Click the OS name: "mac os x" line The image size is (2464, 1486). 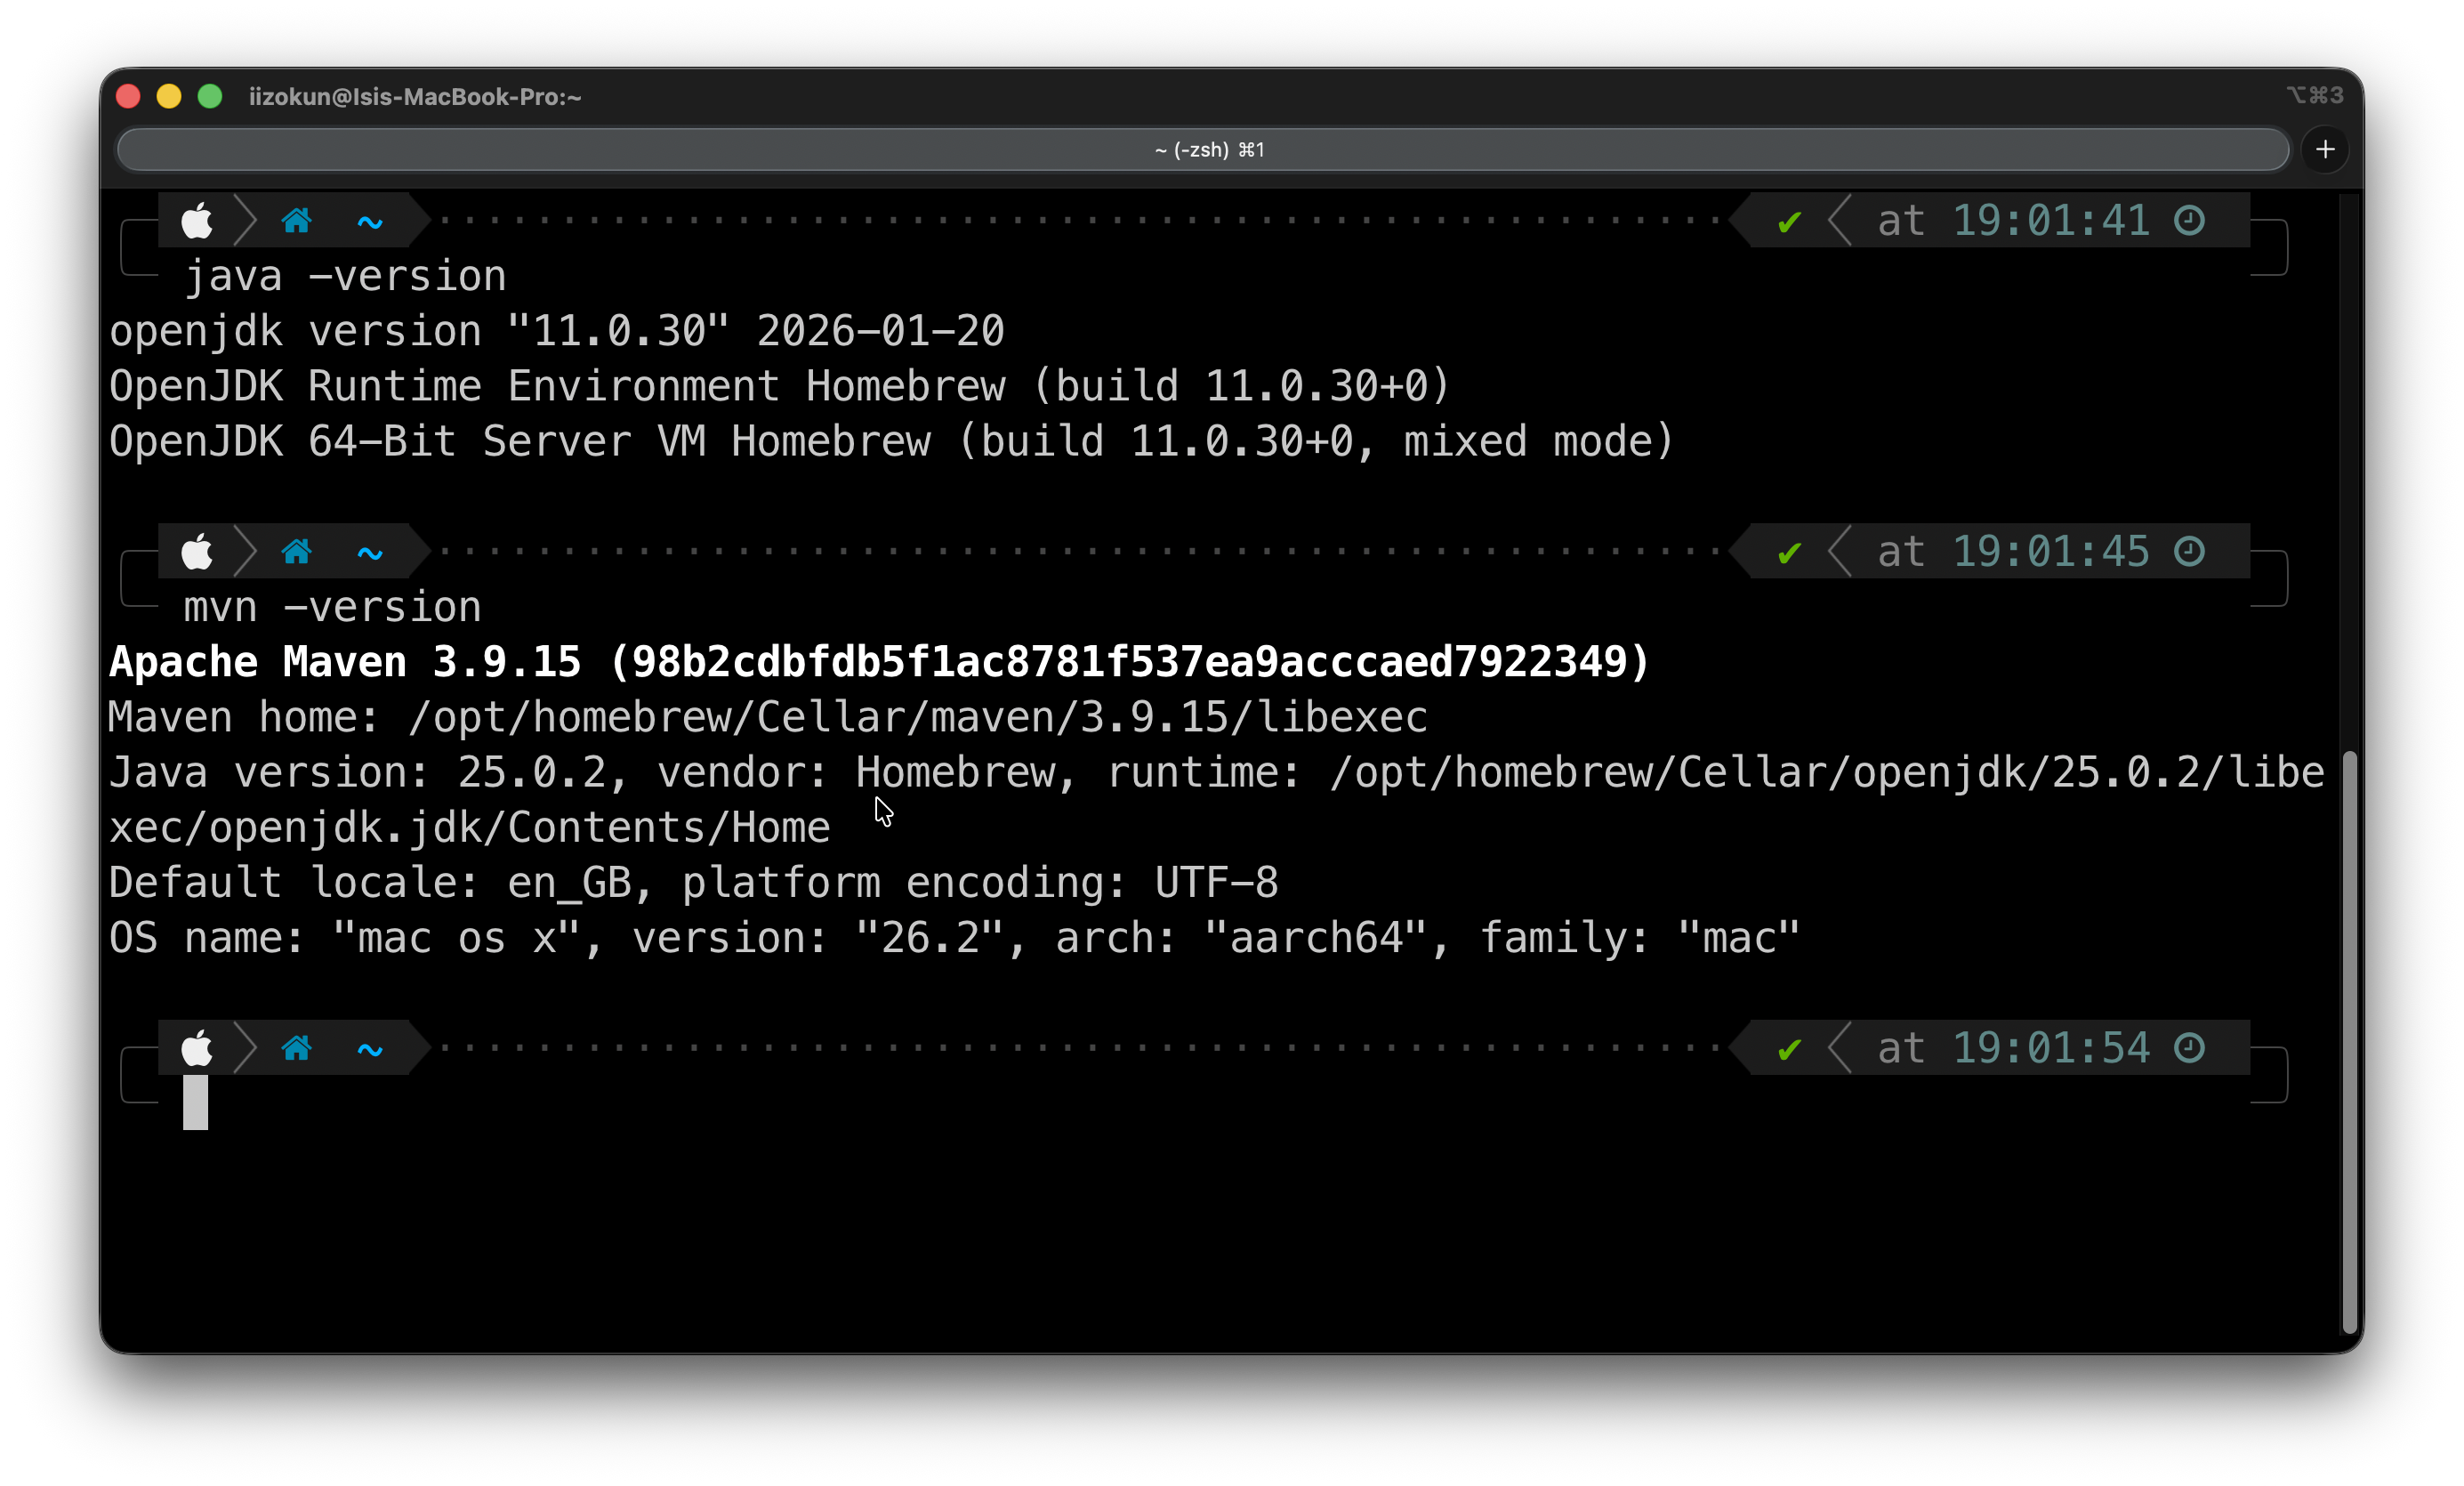(x=954, y=938)
